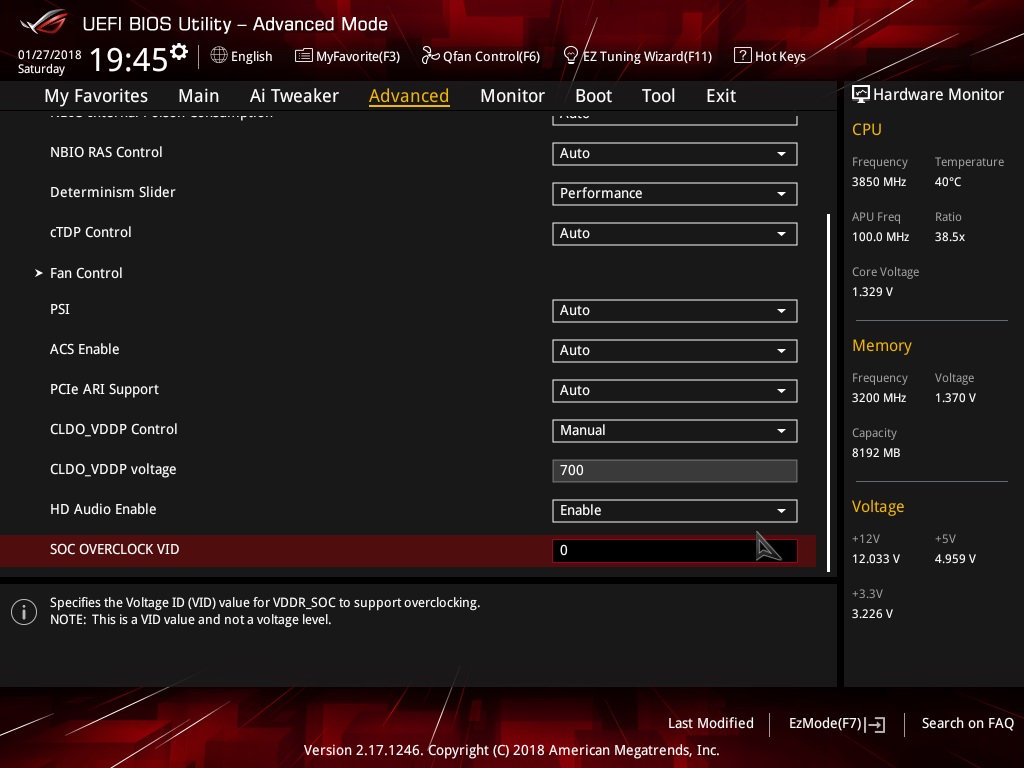Open Search on FAQ
This screenshot has width=1024, height=768.
click(967, 724)
